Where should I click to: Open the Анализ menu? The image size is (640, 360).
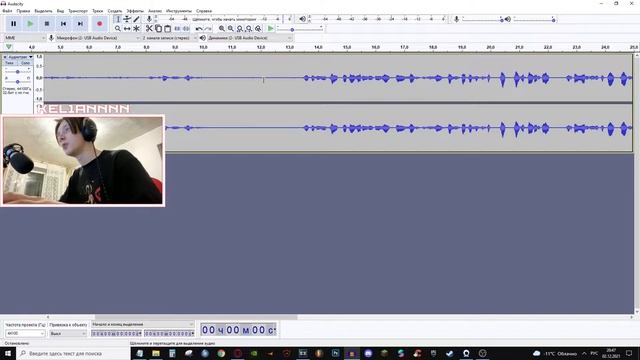pos(155,11)
